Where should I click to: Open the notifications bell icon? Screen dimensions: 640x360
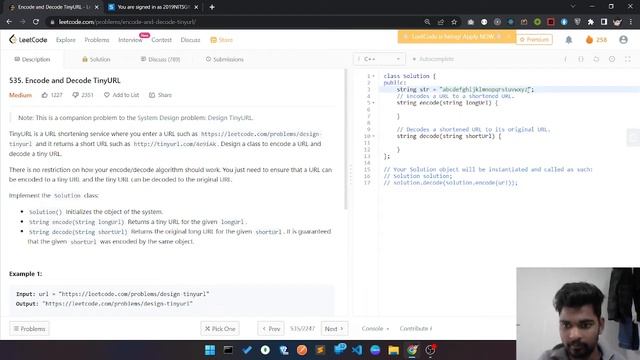coord(569,40)
